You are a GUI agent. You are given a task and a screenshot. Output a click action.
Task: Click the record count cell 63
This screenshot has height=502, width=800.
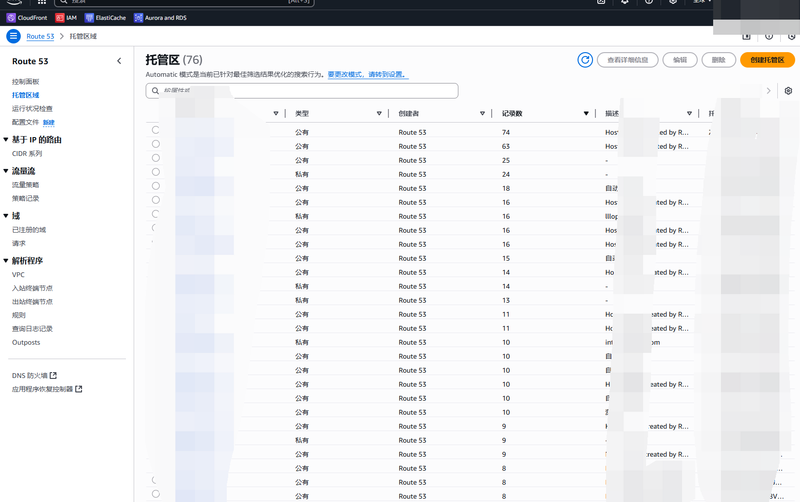click(x=506, y=146)
